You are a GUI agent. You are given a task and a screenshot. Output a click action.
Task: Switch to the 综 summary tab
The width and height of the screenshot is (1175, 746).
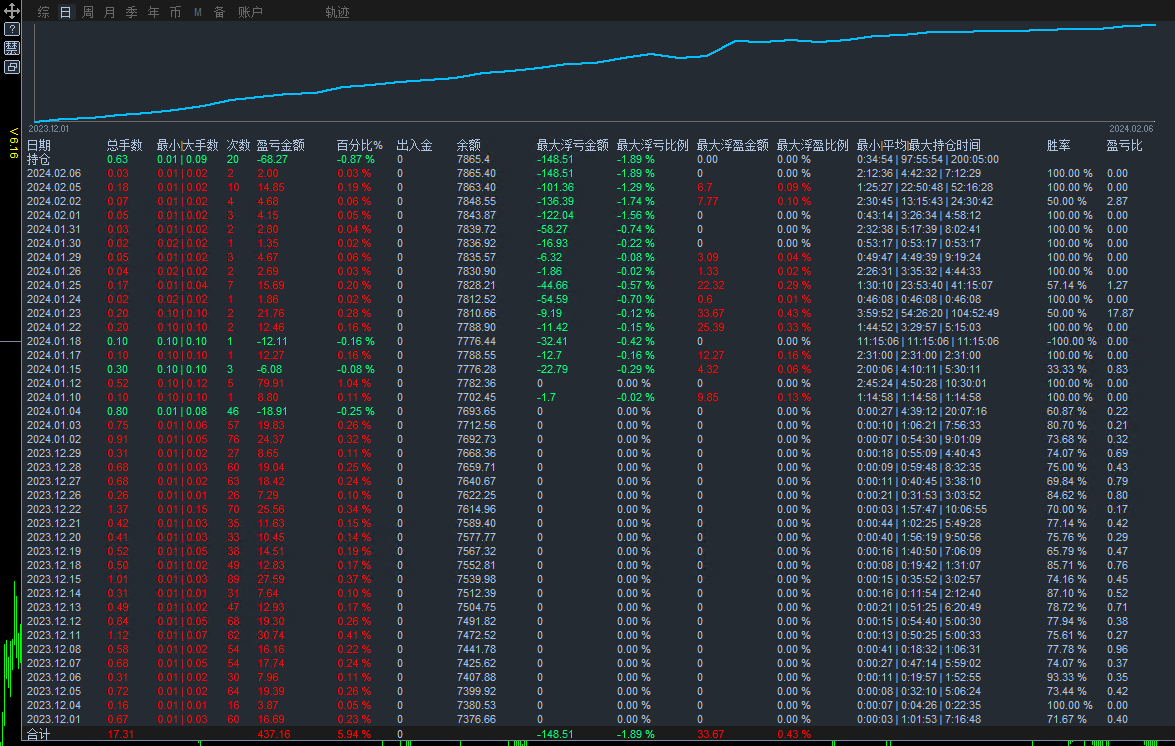(44, 13)
